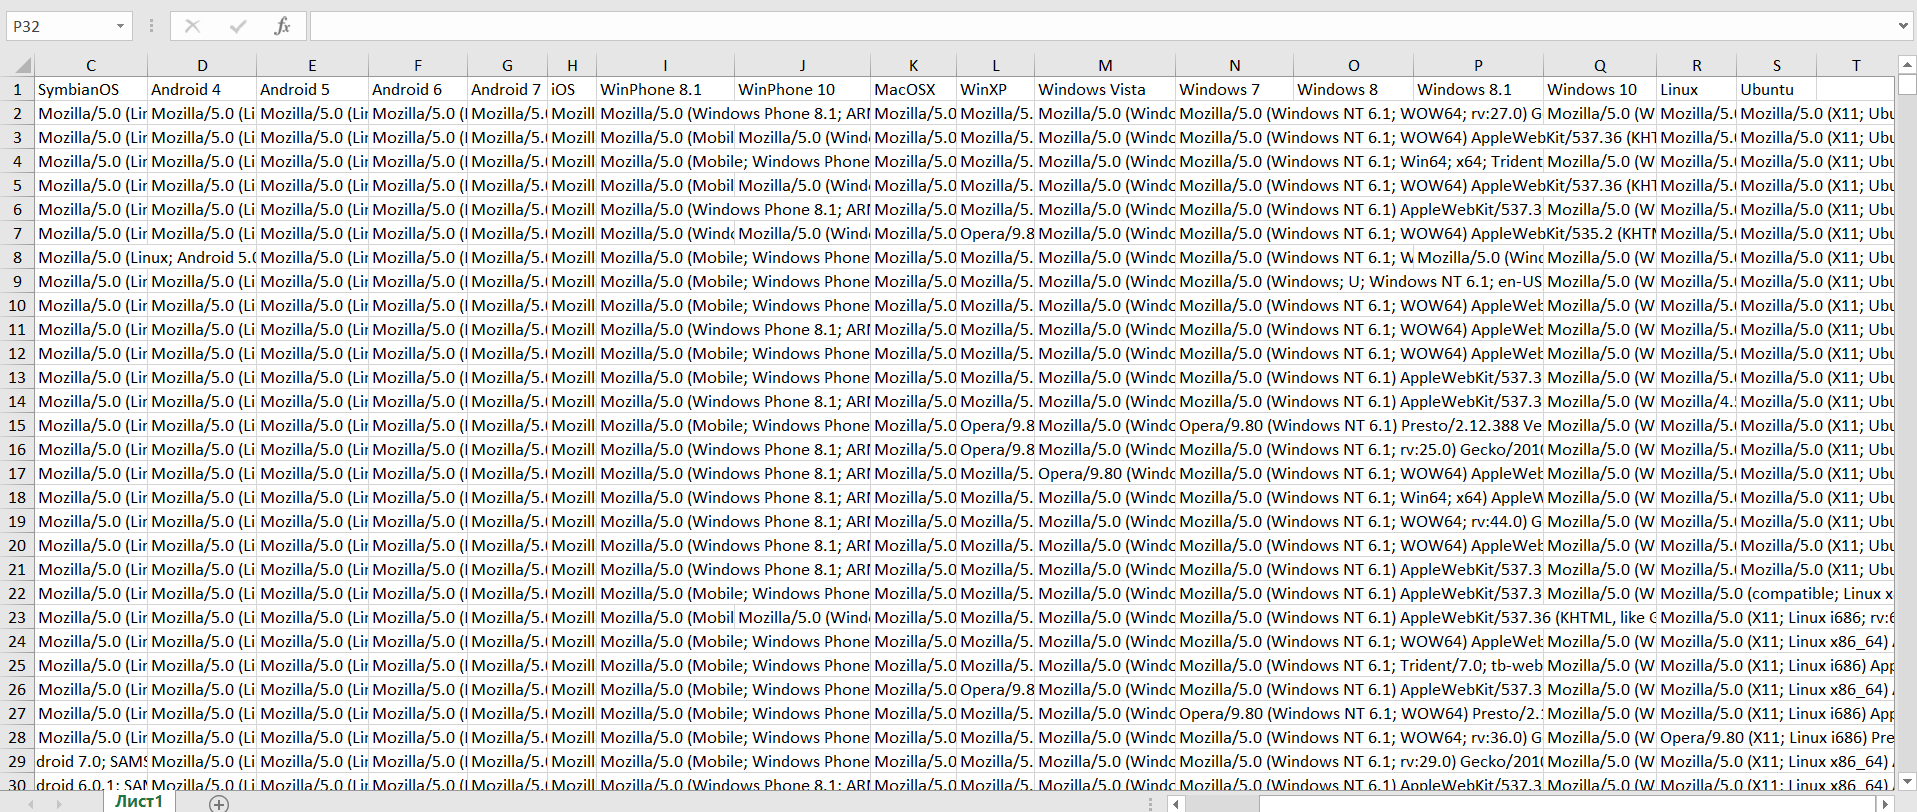The height and width of the screenshot is (812, 1917).
Task: Select column P header
Action: tap(1479, 66)
